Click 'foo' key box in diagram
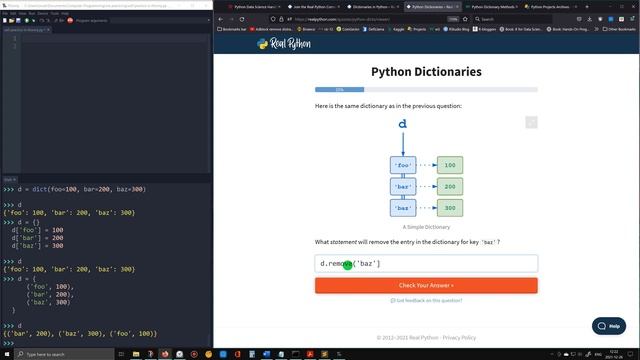 coord(403,165)
